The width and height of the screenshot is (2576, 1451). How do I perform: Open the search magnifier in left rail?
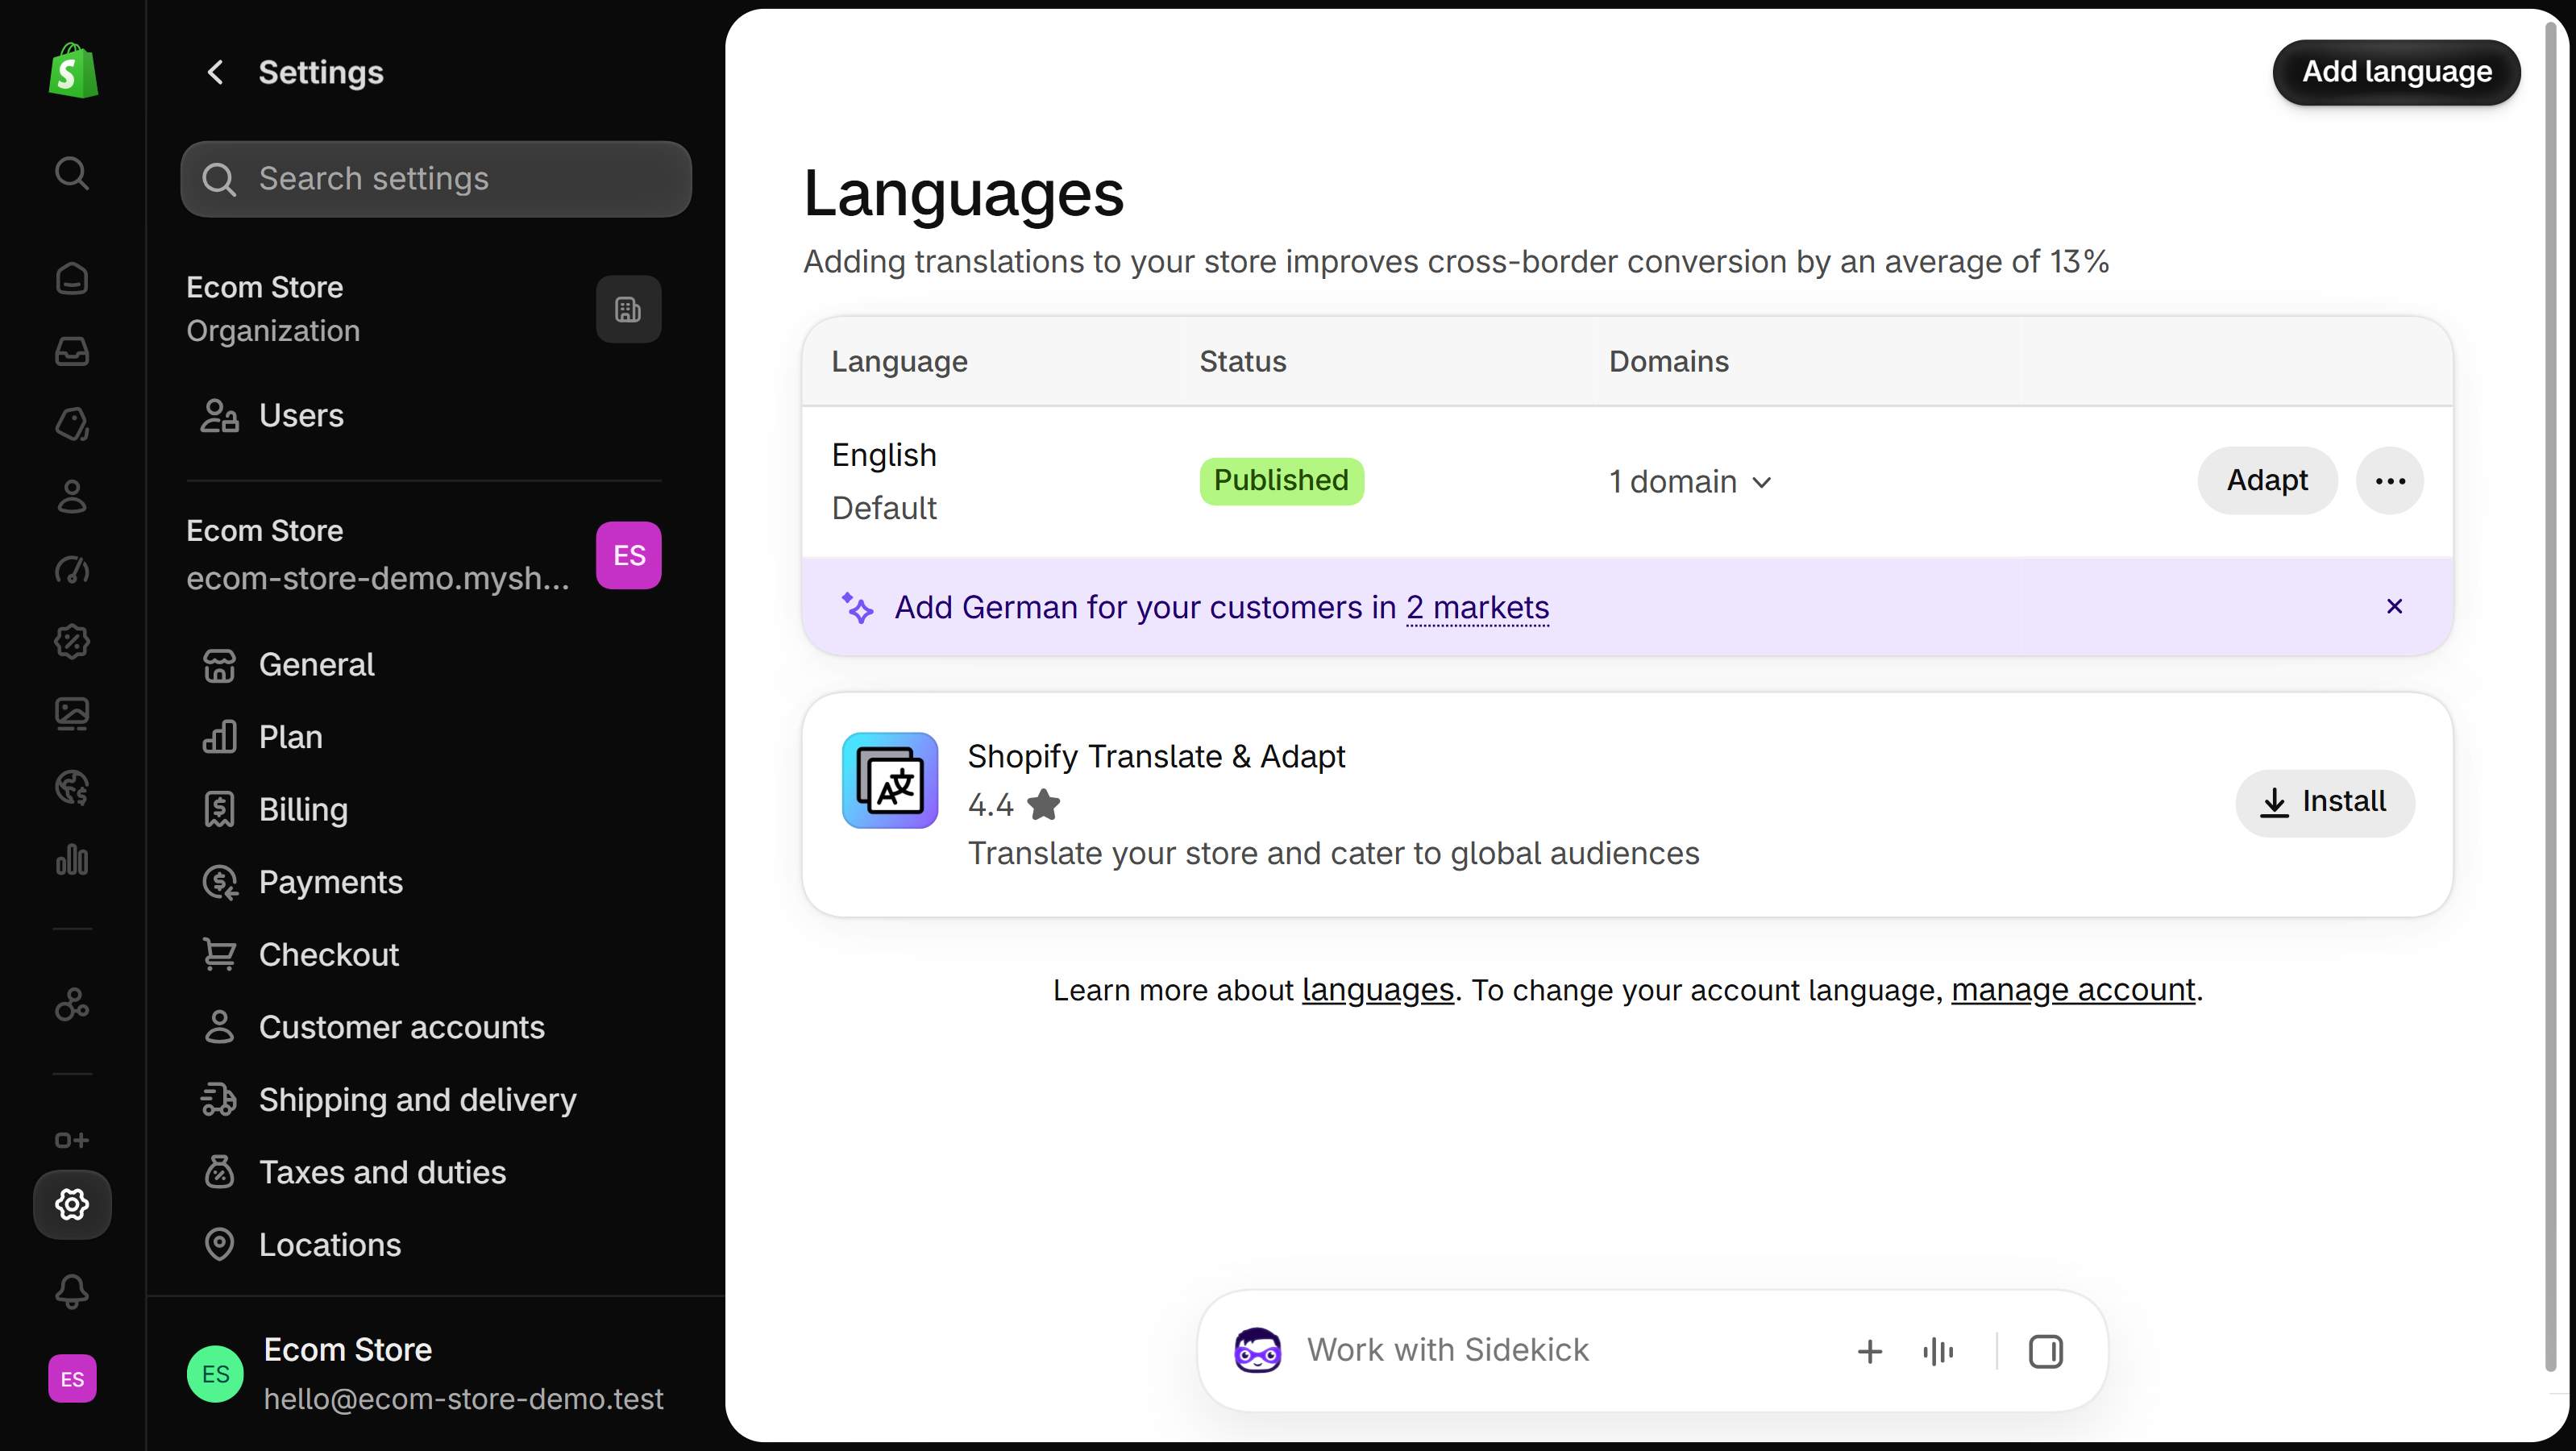[72, 173]
